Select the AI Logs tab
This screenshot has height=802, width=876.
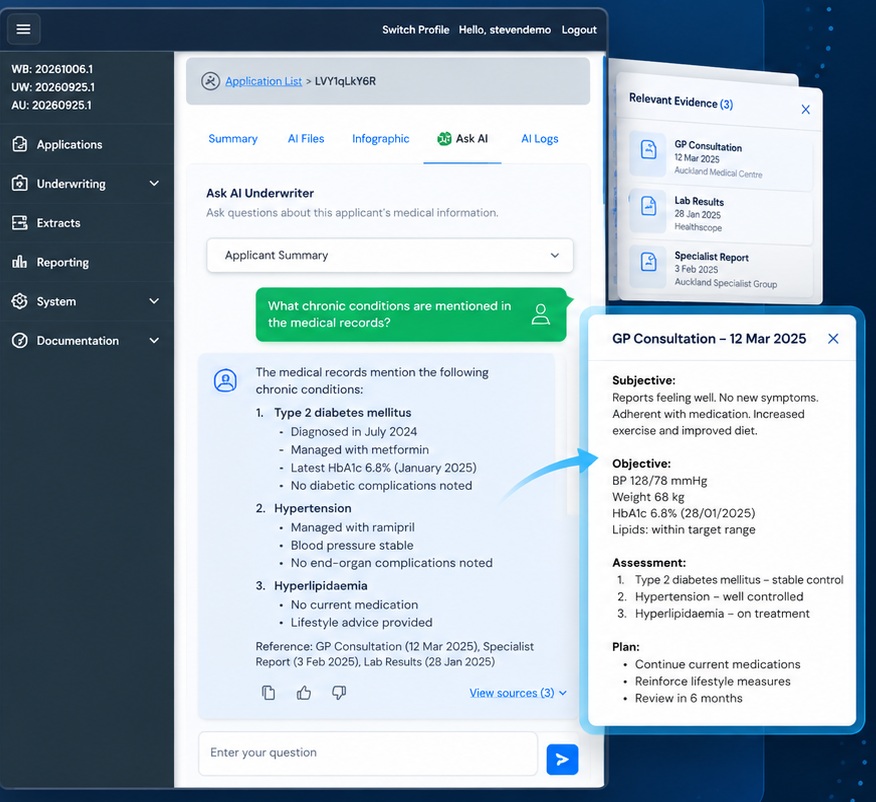(540, 139)
